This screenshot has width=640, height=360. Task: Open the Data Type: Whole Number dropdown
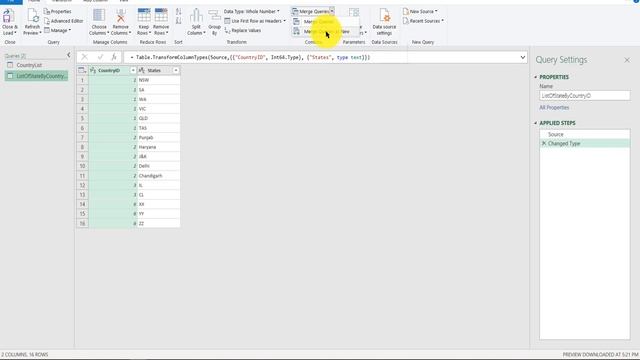pos(251,11)
